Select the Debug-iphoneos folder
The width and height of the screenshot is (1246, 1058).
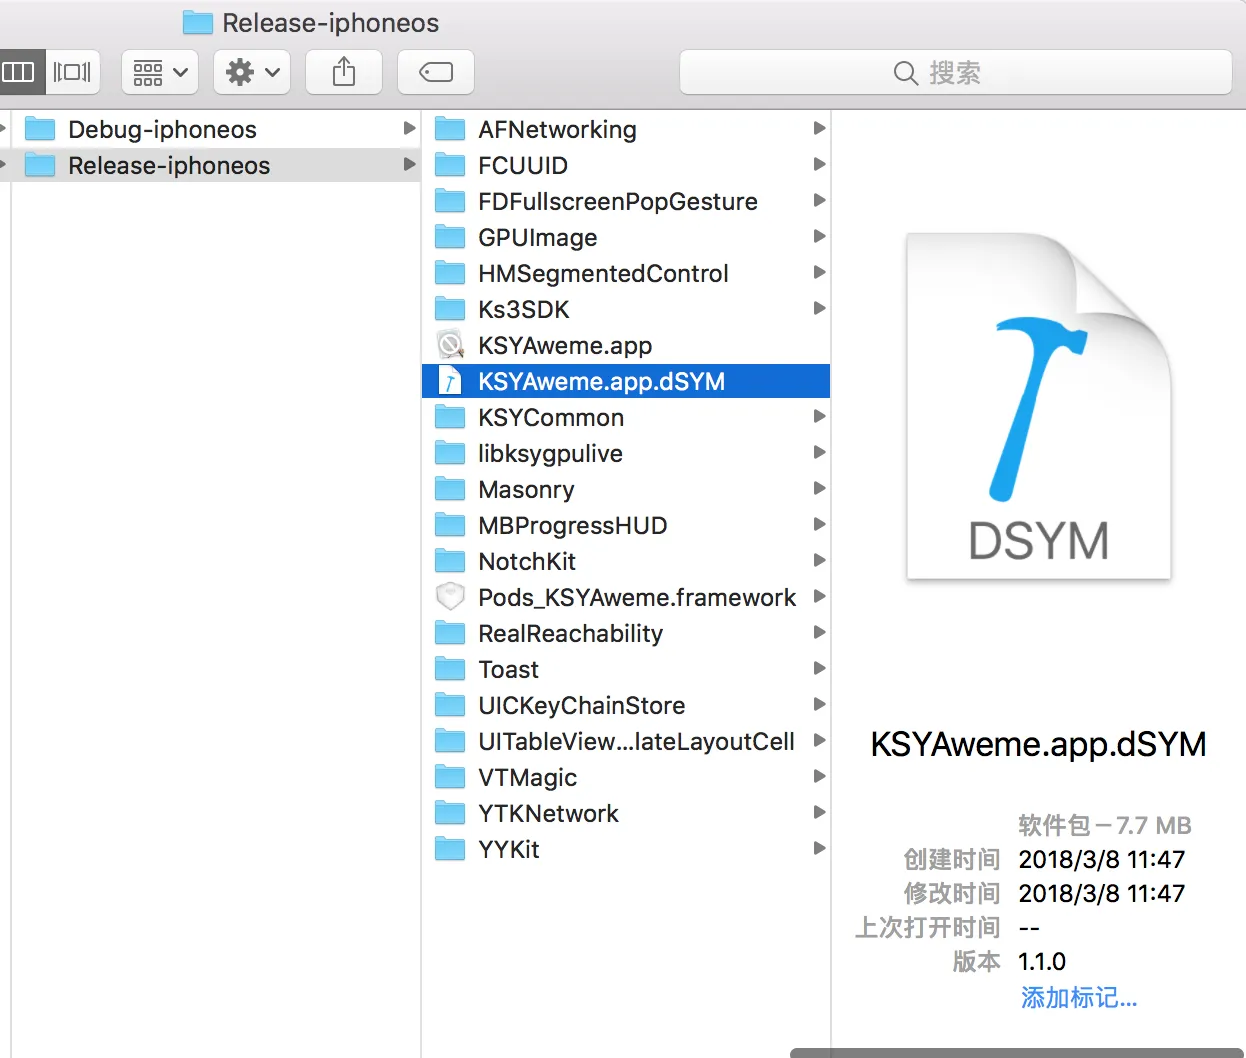click(x=162, y=129)
